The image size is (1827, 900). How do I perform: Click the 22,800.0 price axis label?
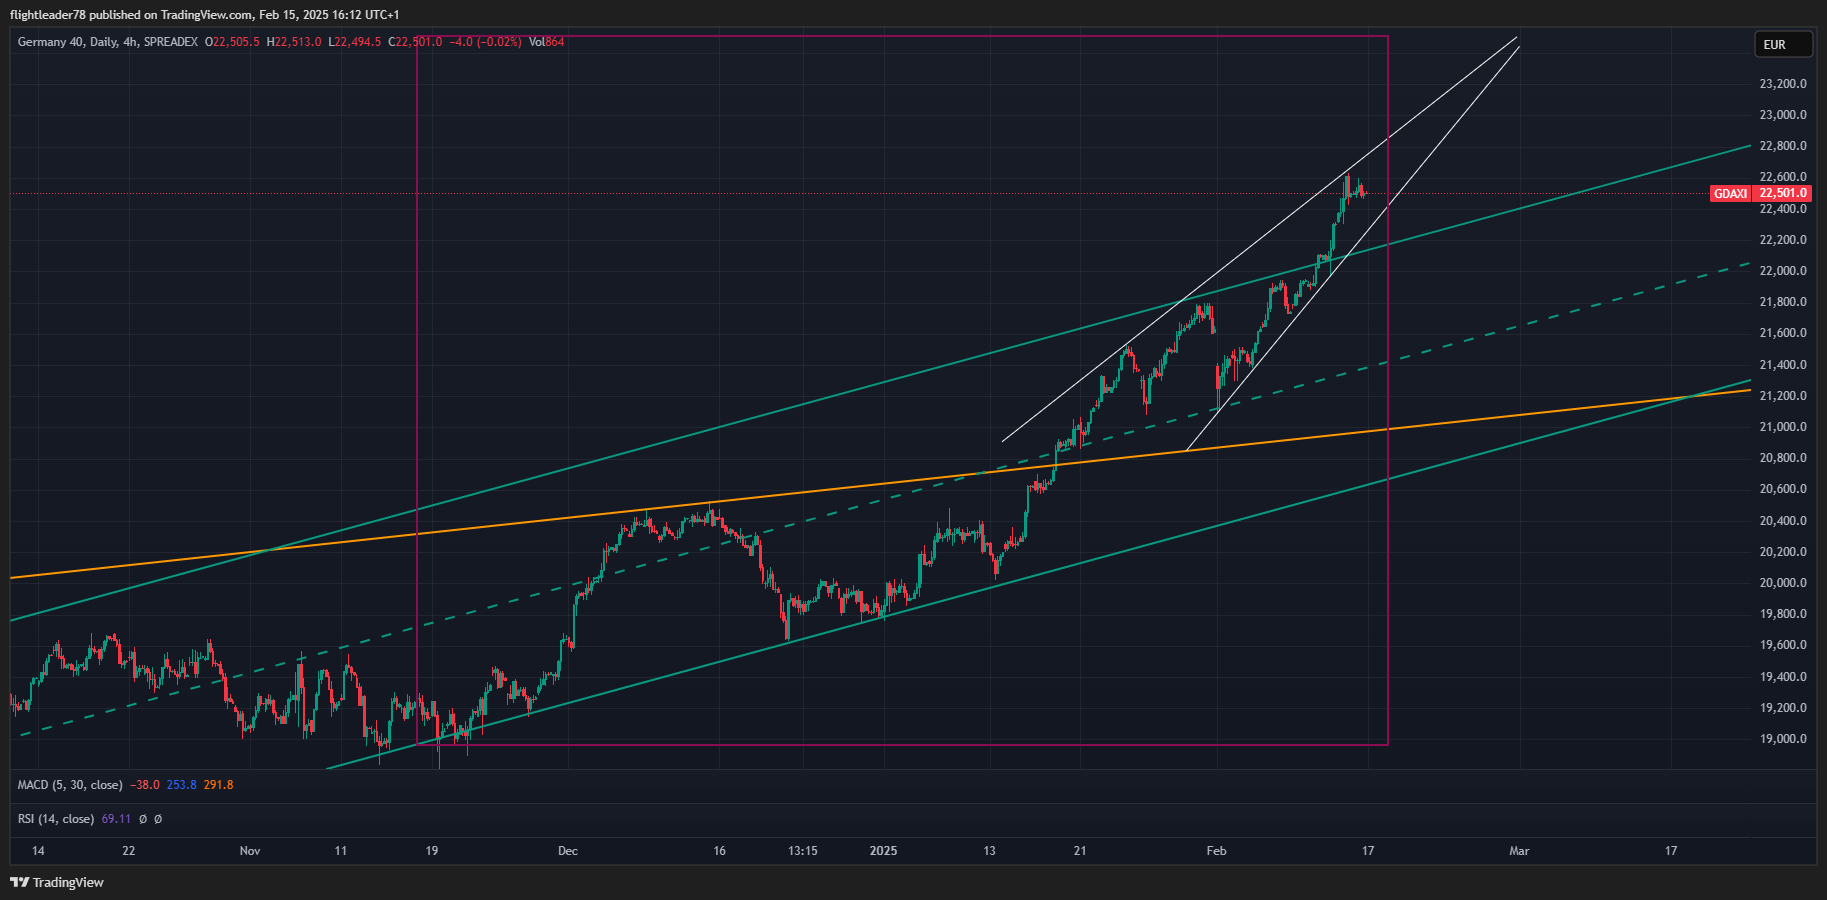(x=1783, y=146)
